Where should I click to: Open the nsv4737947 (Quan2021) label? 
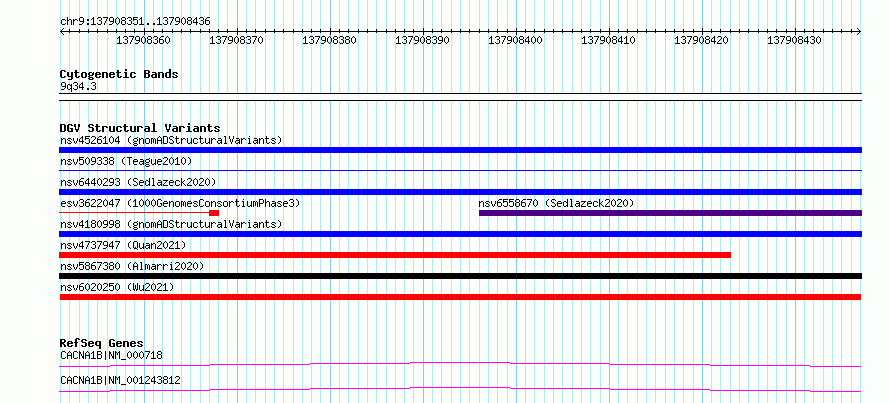click(123, 245)
